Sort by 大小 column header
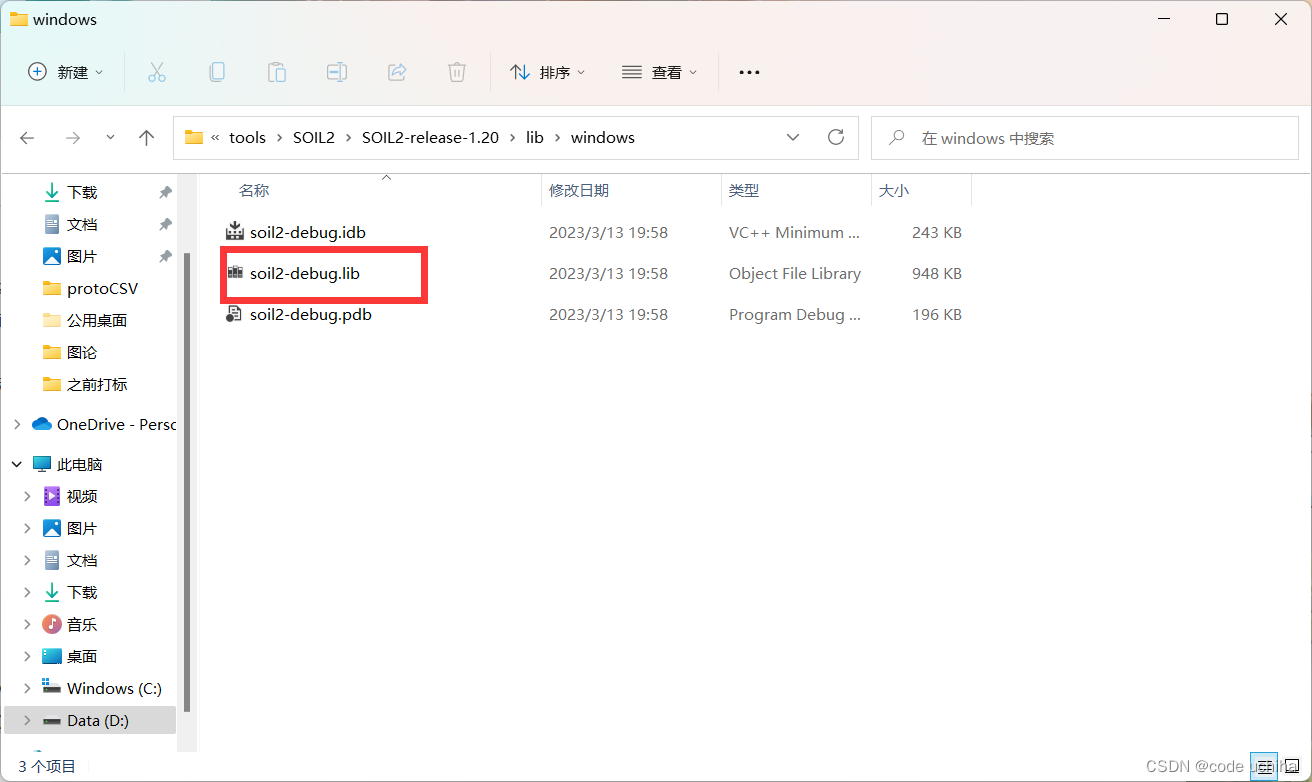The height and width of the screenshot is (782, 1312). tap(894, 190)
